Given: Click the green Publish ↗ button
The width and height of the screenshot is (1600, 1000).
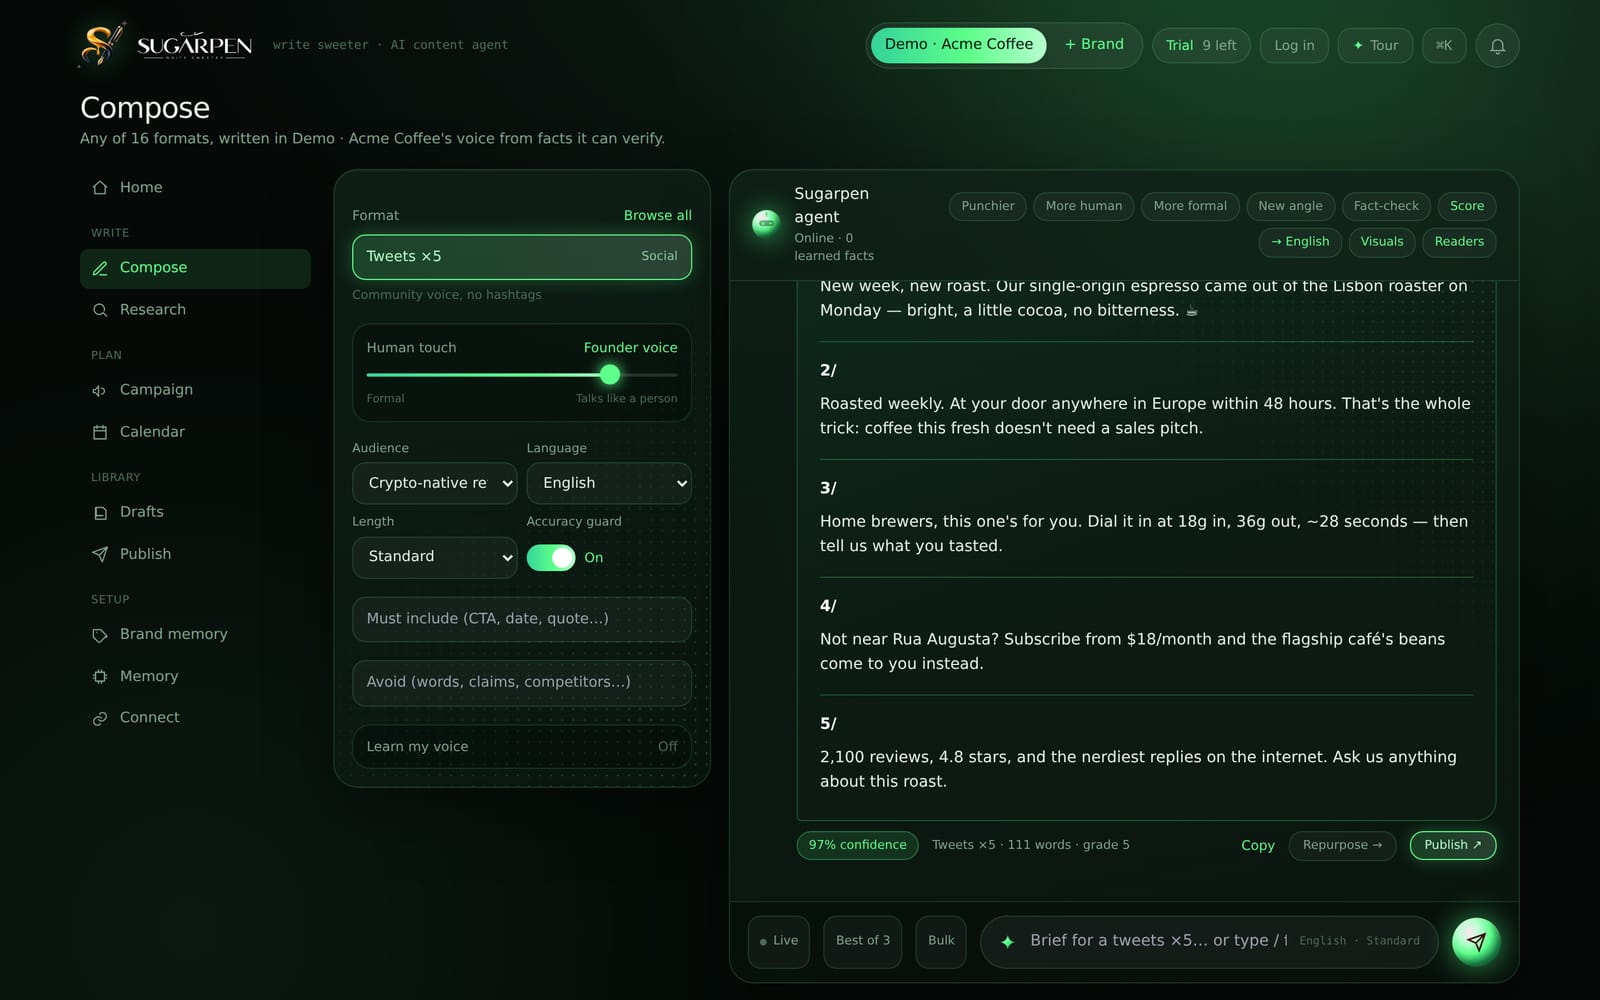Looking at the screenshot, I should 1453,845.
